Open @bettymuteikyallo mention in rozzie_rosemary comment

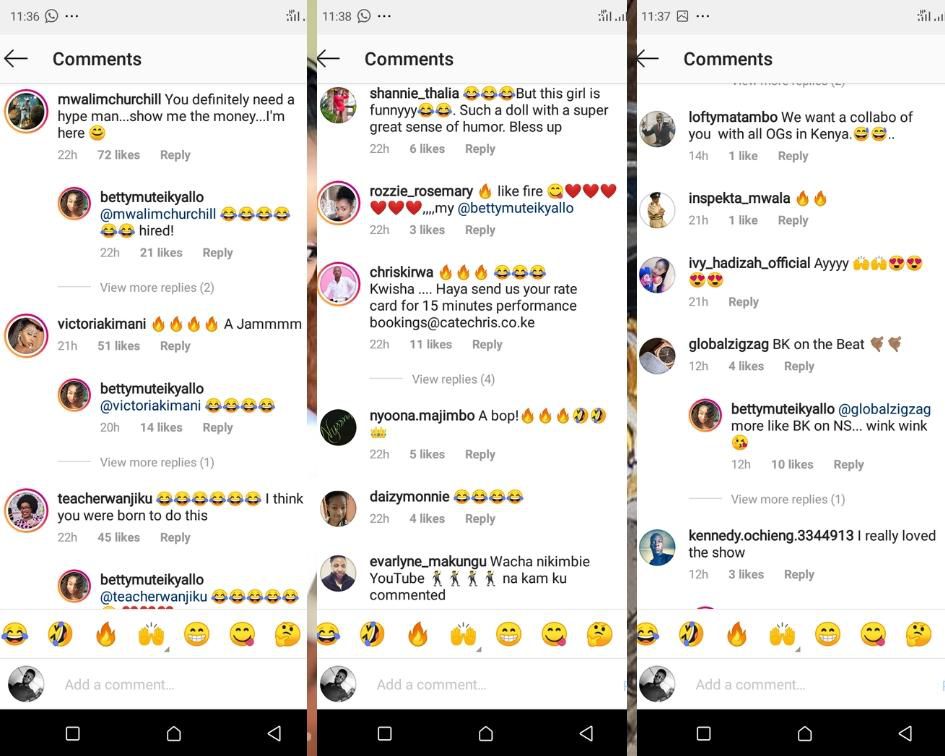(x=515, y=208)
